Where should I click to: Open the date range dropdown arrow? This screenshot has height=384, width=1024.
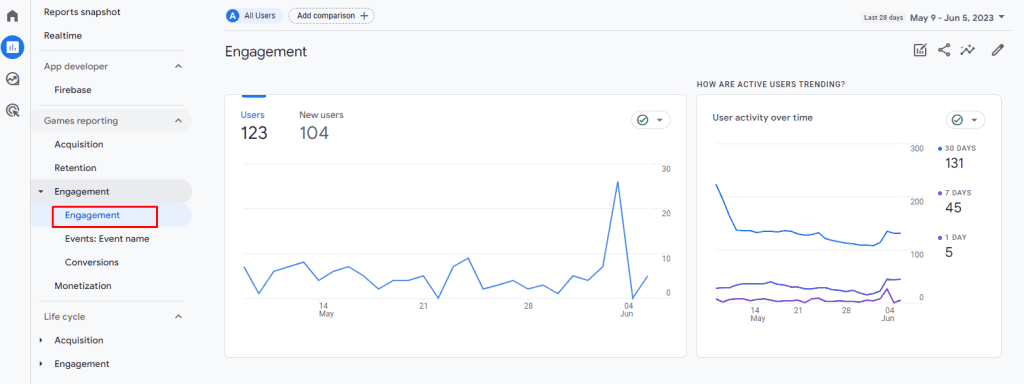(x=1002, y=17)
